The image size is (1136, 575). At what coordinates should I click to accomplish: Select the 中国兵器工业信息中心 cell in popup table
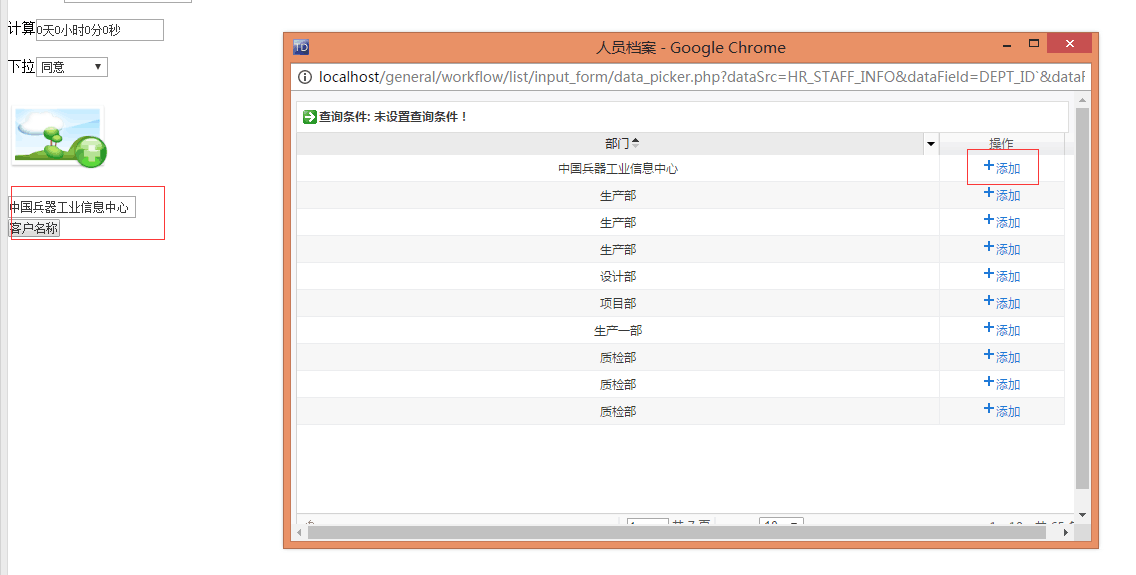tap(618, 169)
